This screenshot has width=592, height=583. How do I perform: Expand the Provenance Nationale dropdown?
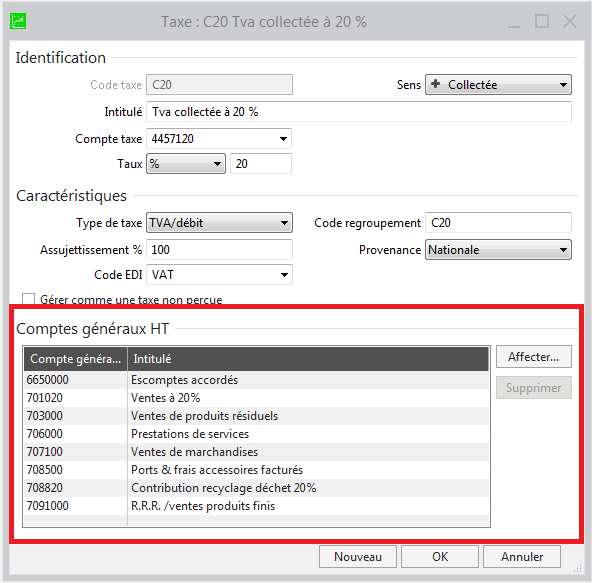[498, 250]
